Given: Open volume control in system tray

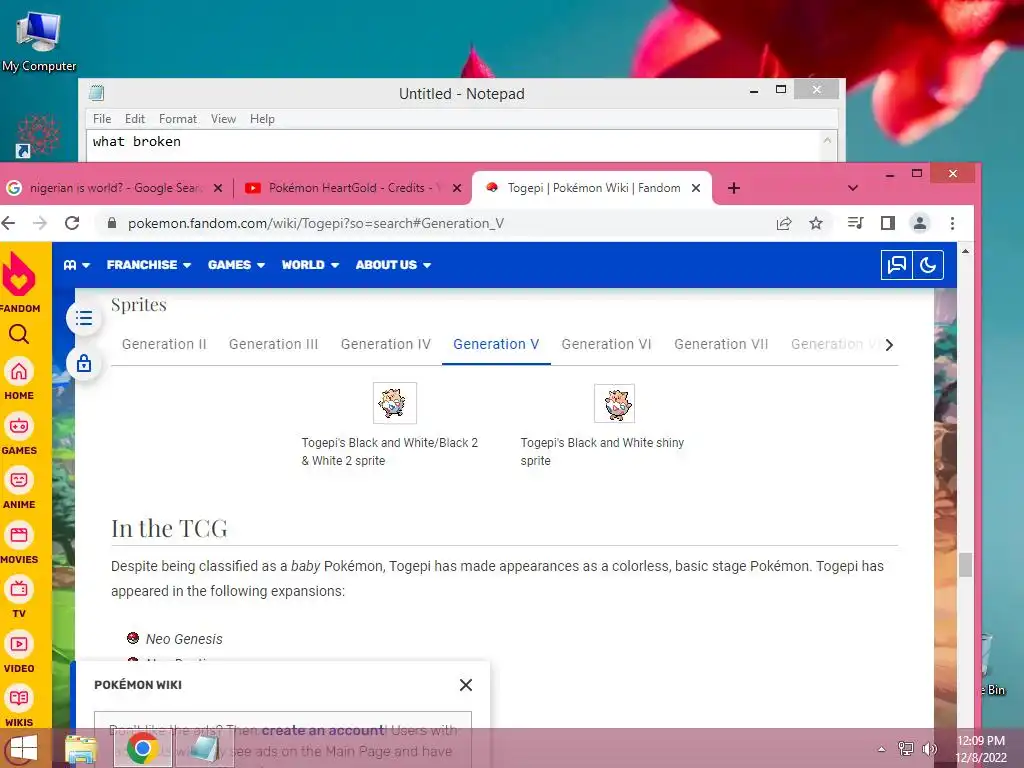Looking at the screenshot, I should (x=929, y=749).
